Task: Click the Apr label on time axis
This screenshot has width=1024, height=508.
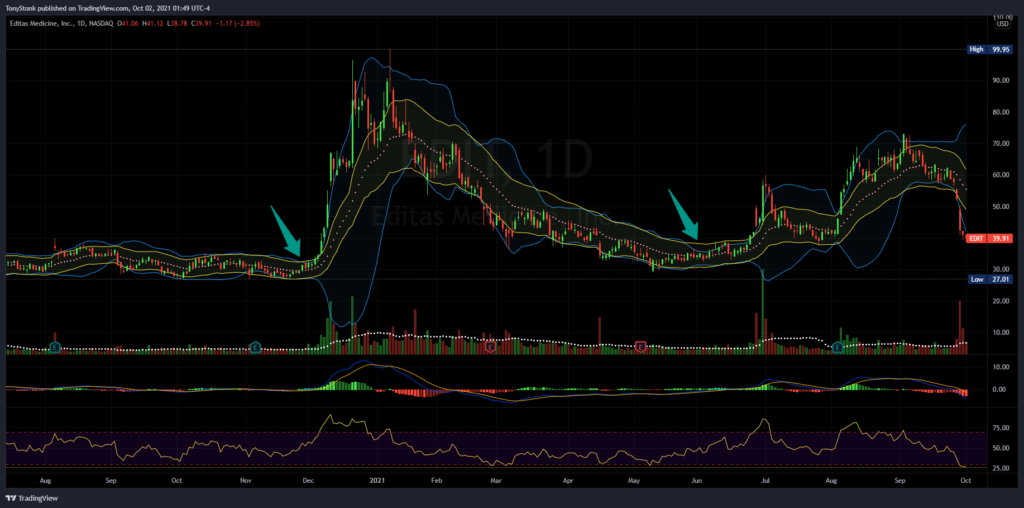Action: pos(568,481)
